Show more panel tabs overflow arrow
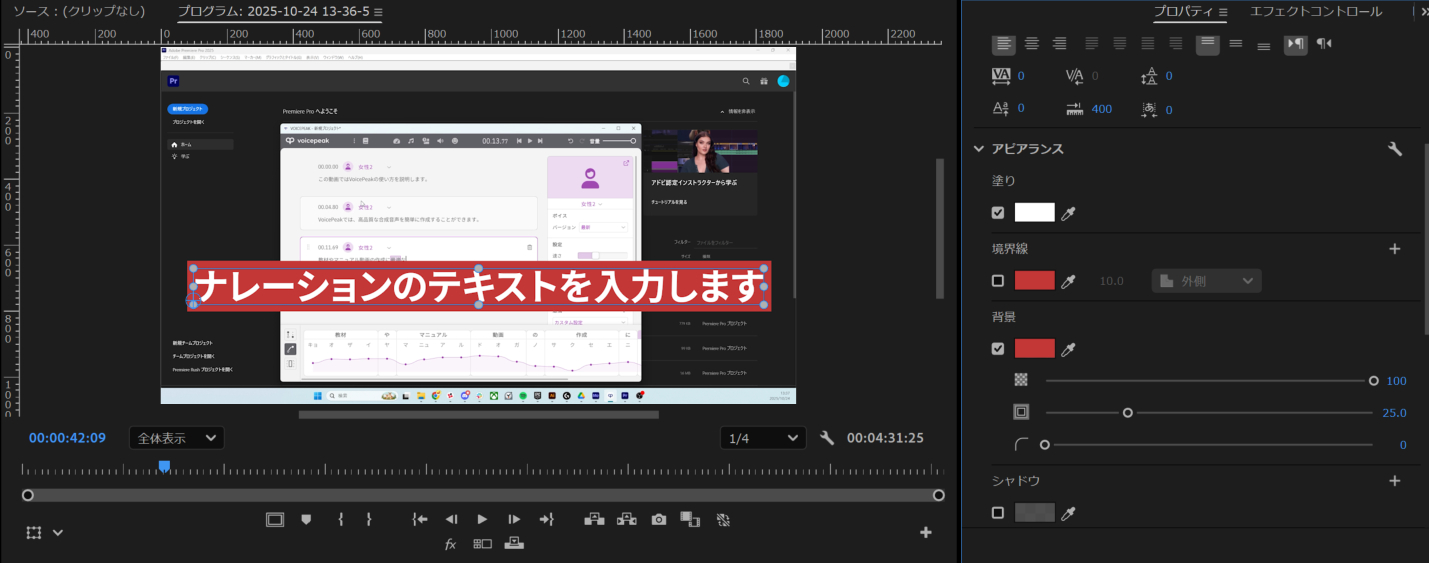Viewport: 1429px width, 563px height. pyautogui.click(x=1425, y=12)
